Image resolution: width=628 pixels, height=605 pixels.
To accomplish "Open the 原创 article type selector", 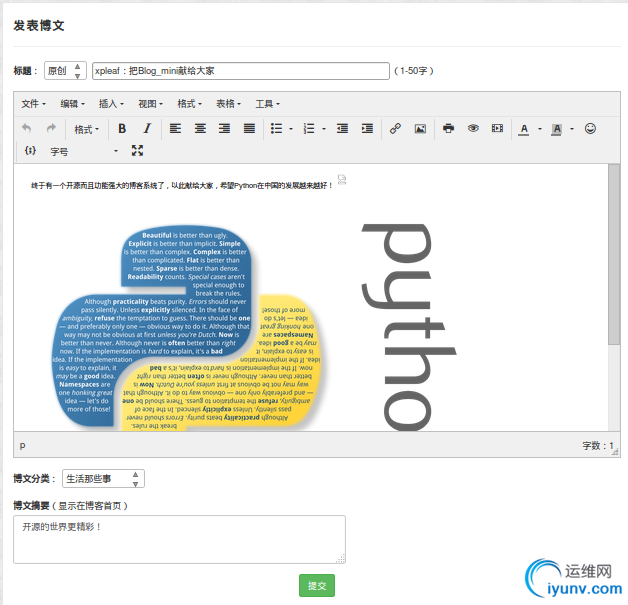I will click(x=65, y=71).
